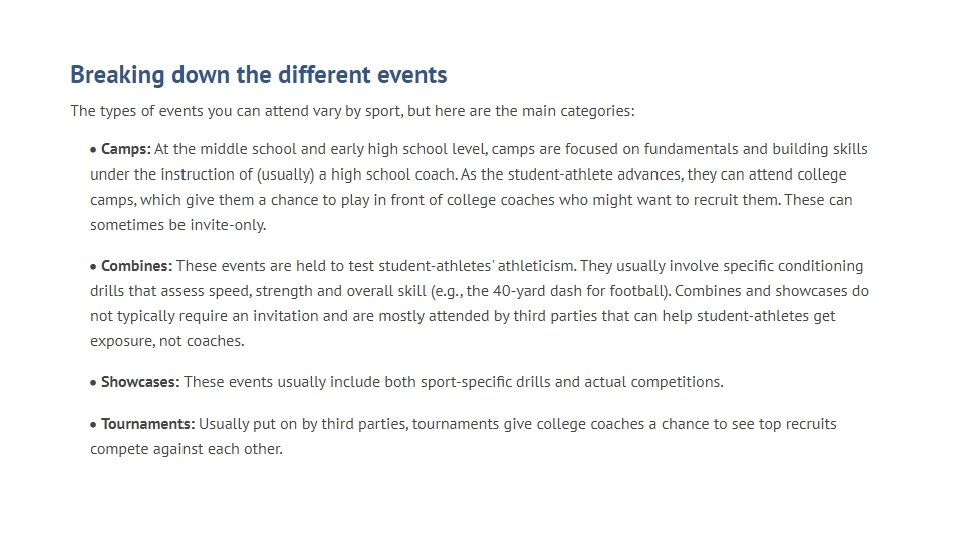Click the bullet dot before Showcases
The height and width of the screenshot is (540, 960).
pos(94,383)
